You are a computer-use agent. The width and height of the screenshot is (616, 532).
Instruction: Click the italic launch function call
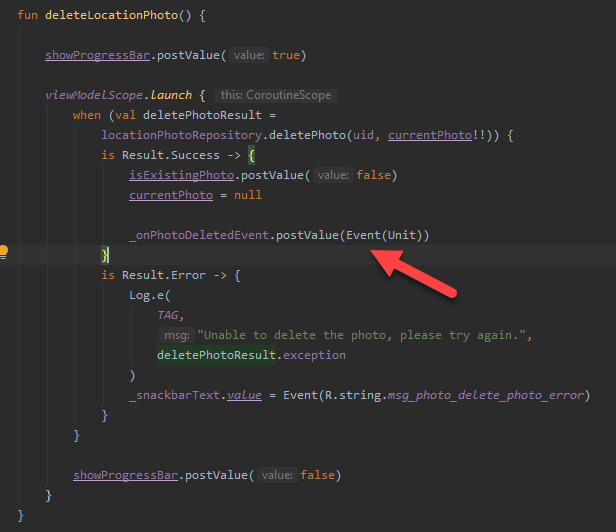(171, 95)
